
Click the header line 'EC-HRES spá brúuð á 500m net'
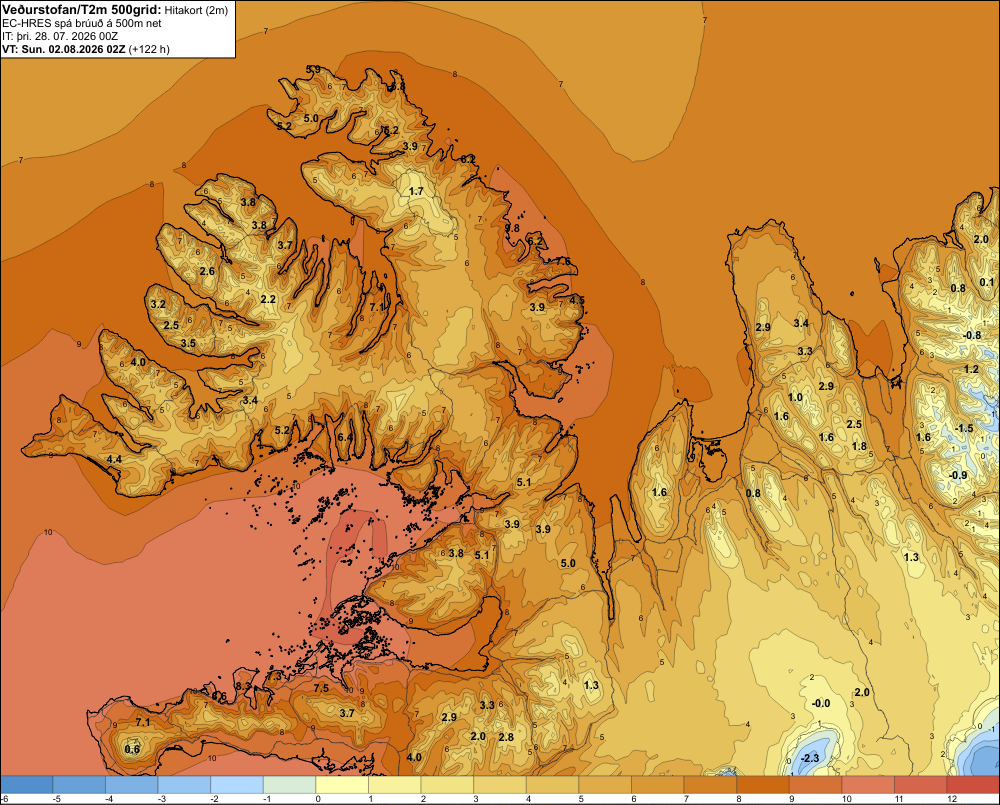coord(82,23)
